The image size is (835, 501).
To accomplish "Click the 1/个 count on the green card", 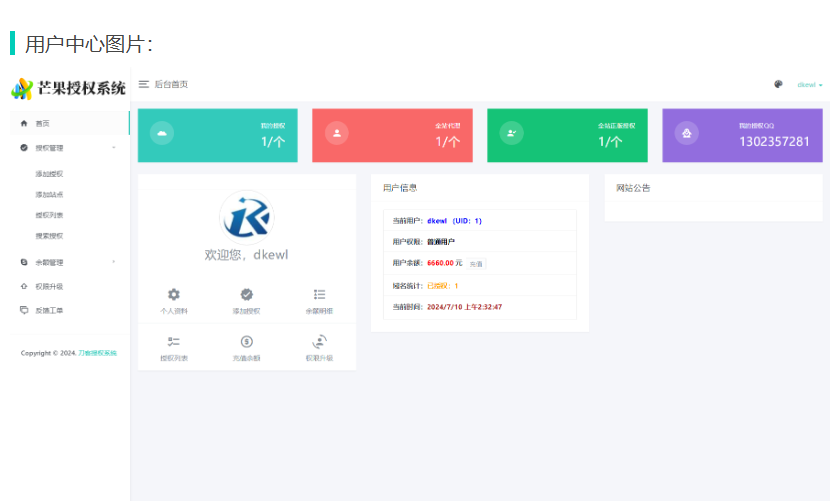I will click(610, 142).
